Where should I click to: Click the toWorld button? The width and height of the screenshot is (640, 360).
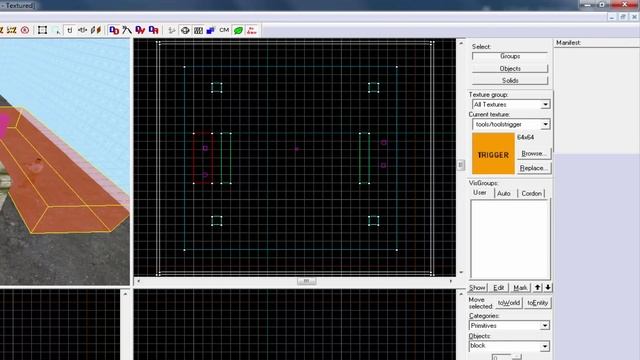point(509,303)
